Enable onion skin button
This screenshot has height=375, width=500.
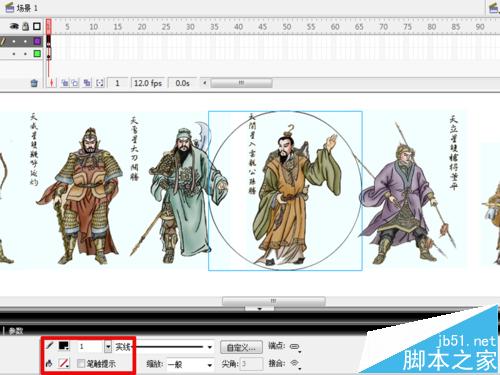pyautogui.click(x=64, y=83)
